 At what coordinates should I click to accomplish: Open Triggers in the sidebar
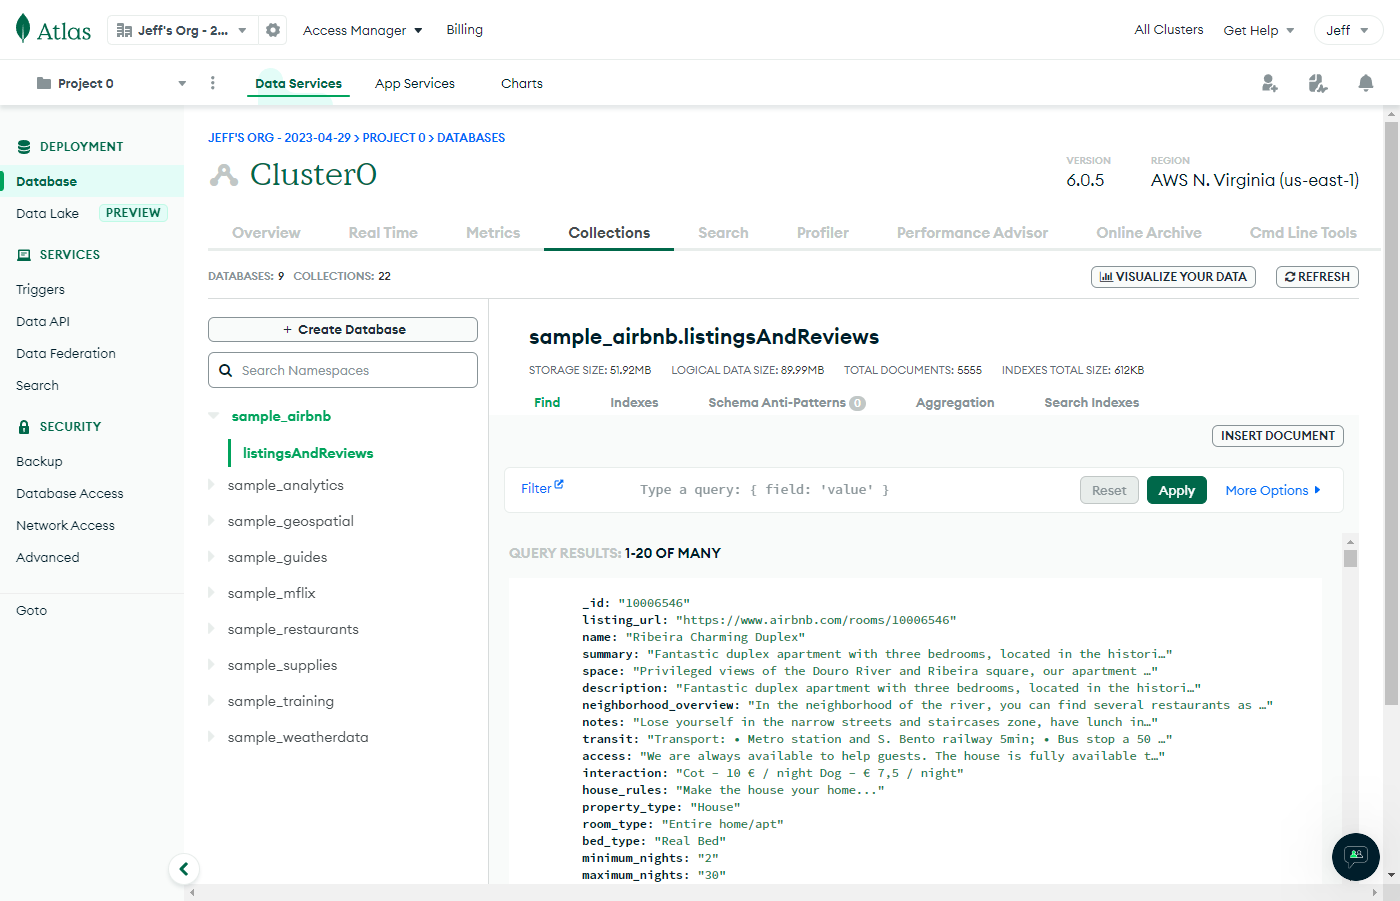40,289
